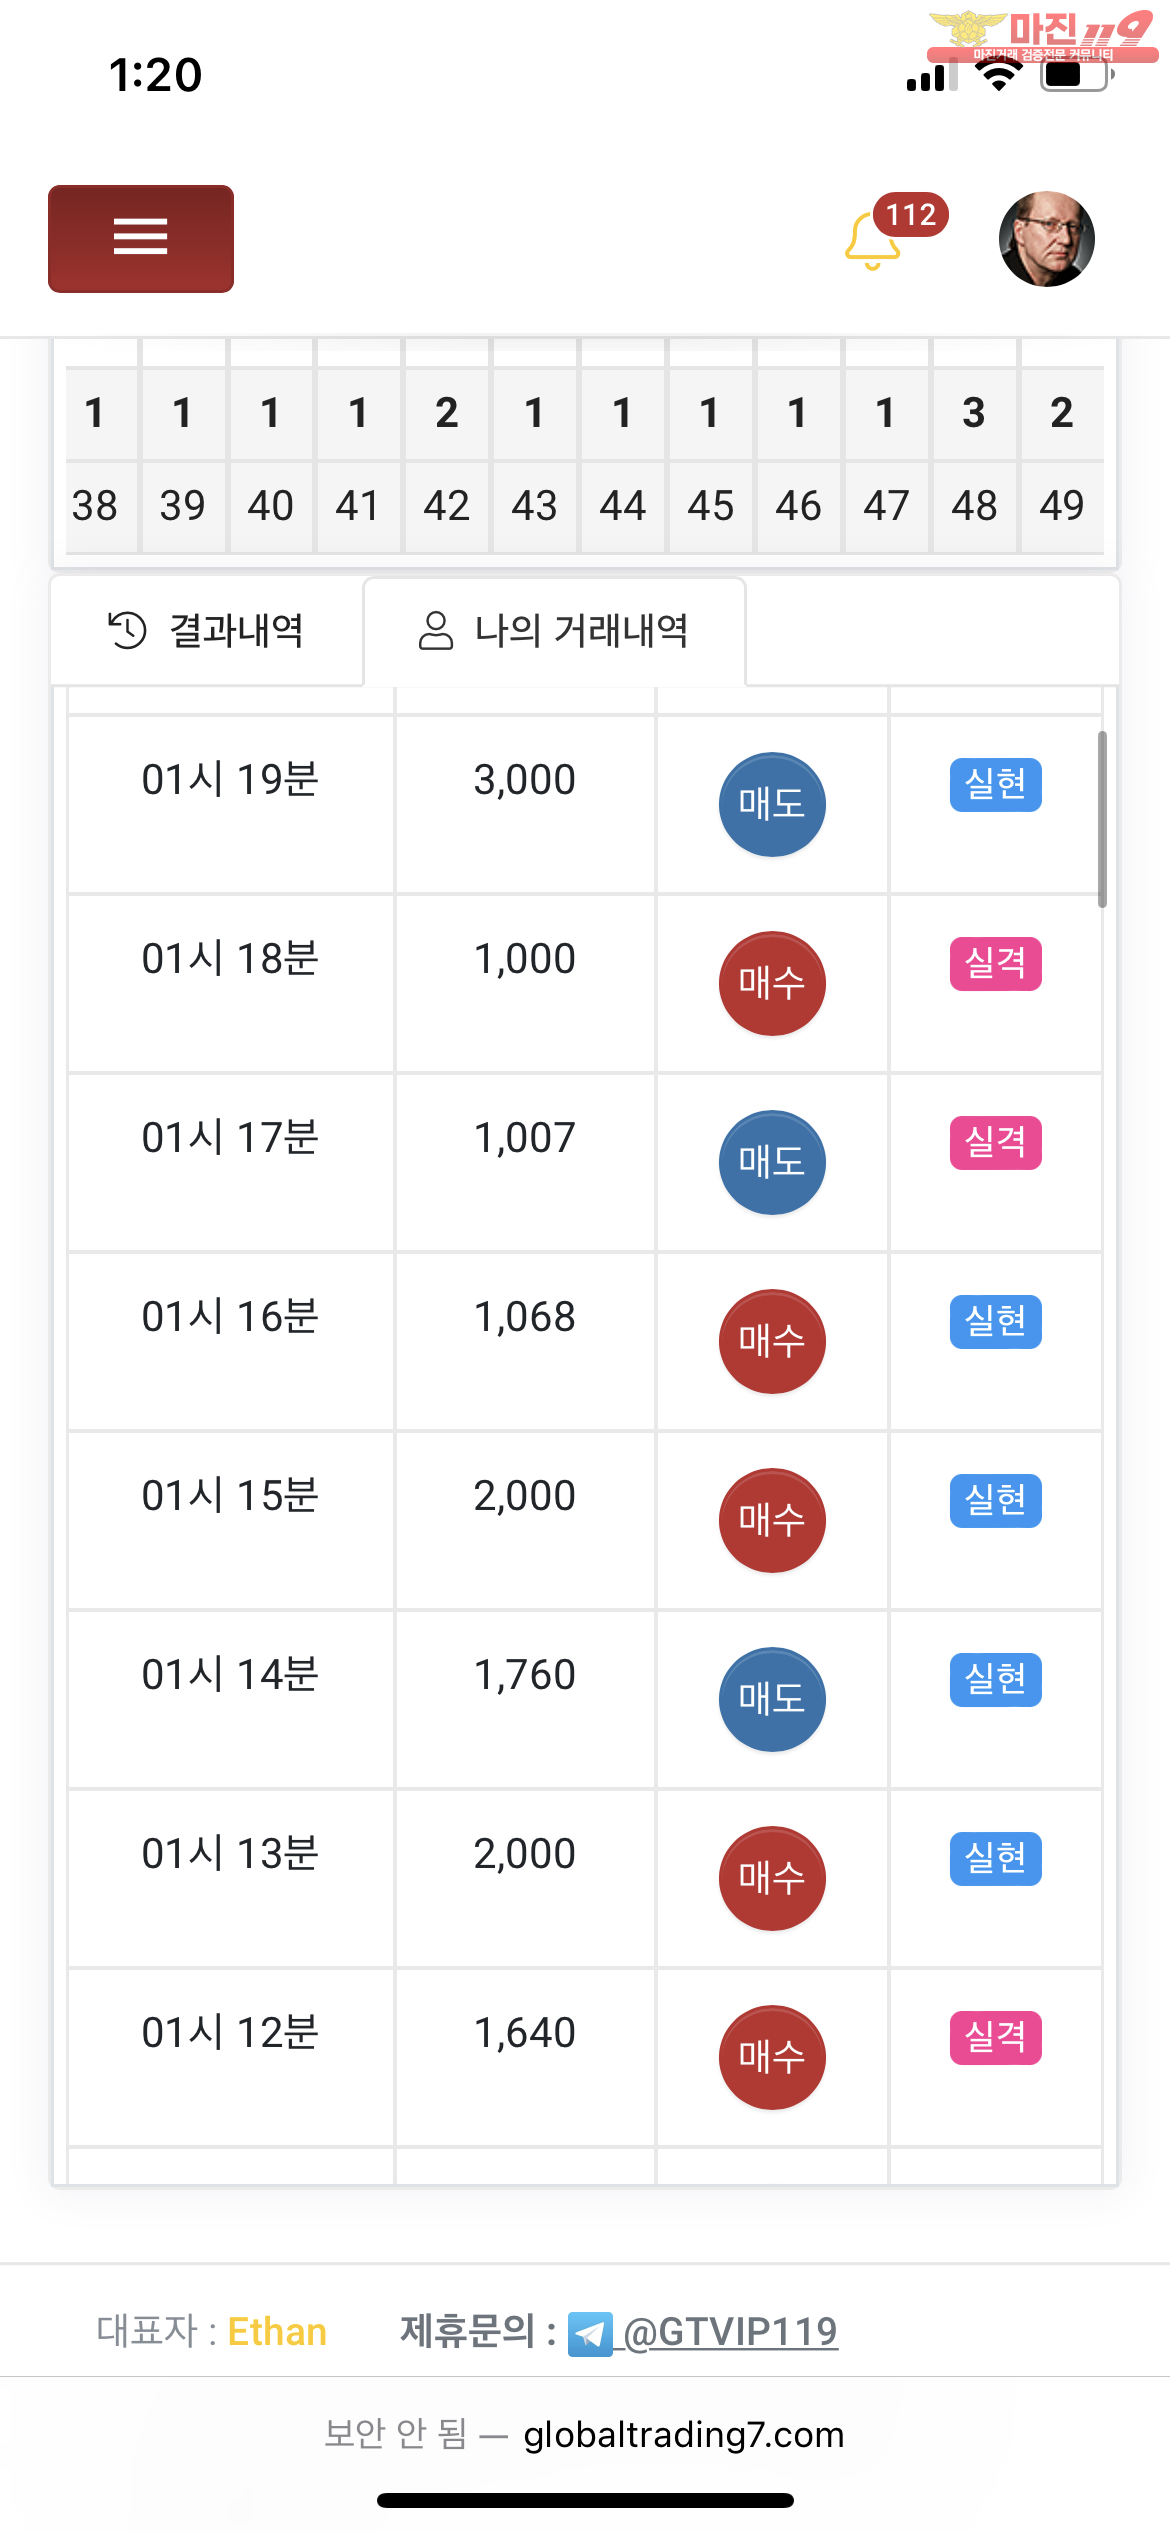Click the 매수 badge for 01시 16분

pyautogui.click(x=772, y=1341)
